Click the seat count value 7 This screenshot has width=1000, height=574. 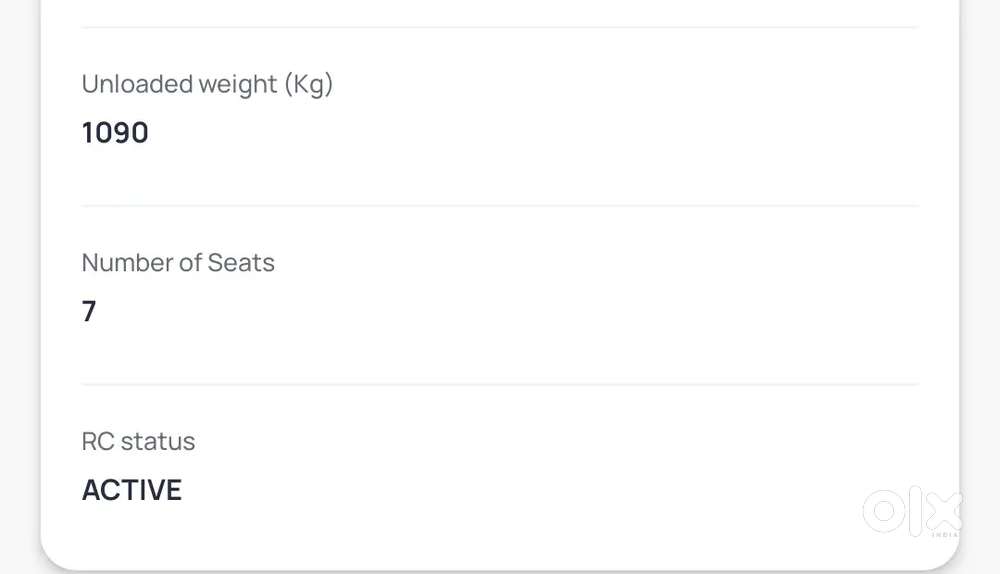[89, 311]
